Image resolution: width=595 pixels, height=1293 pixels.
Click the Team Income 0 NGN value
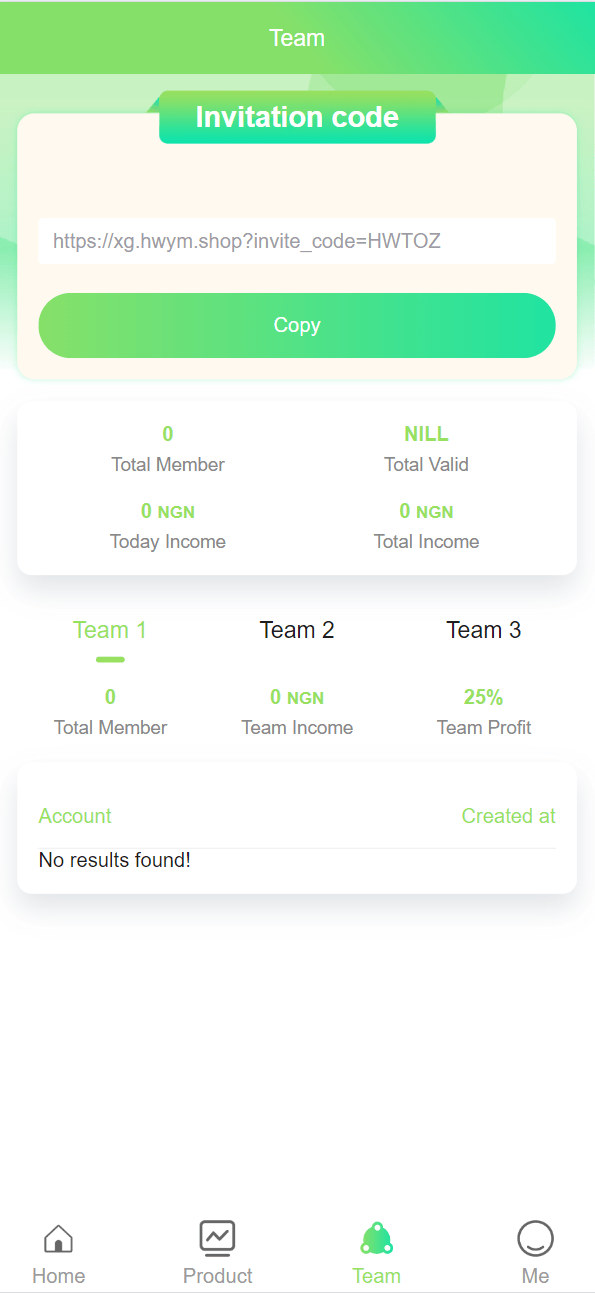click(x=297, y=697)
